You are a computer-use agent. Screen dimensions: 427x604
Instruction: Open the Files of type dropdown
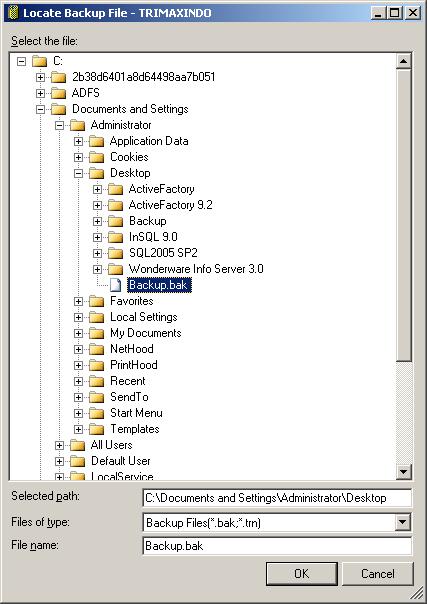pos(402,523)
